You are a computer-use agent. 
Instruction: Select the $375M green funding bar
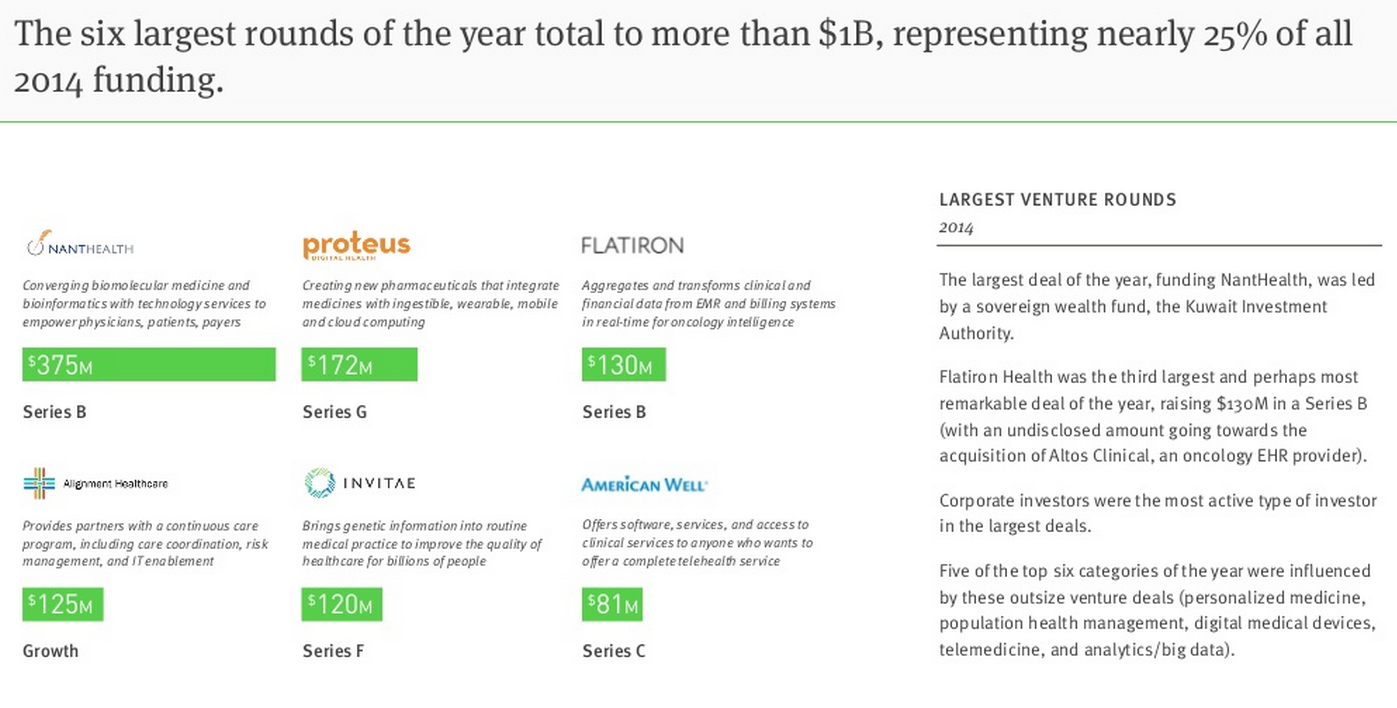[x=149, y=365]
